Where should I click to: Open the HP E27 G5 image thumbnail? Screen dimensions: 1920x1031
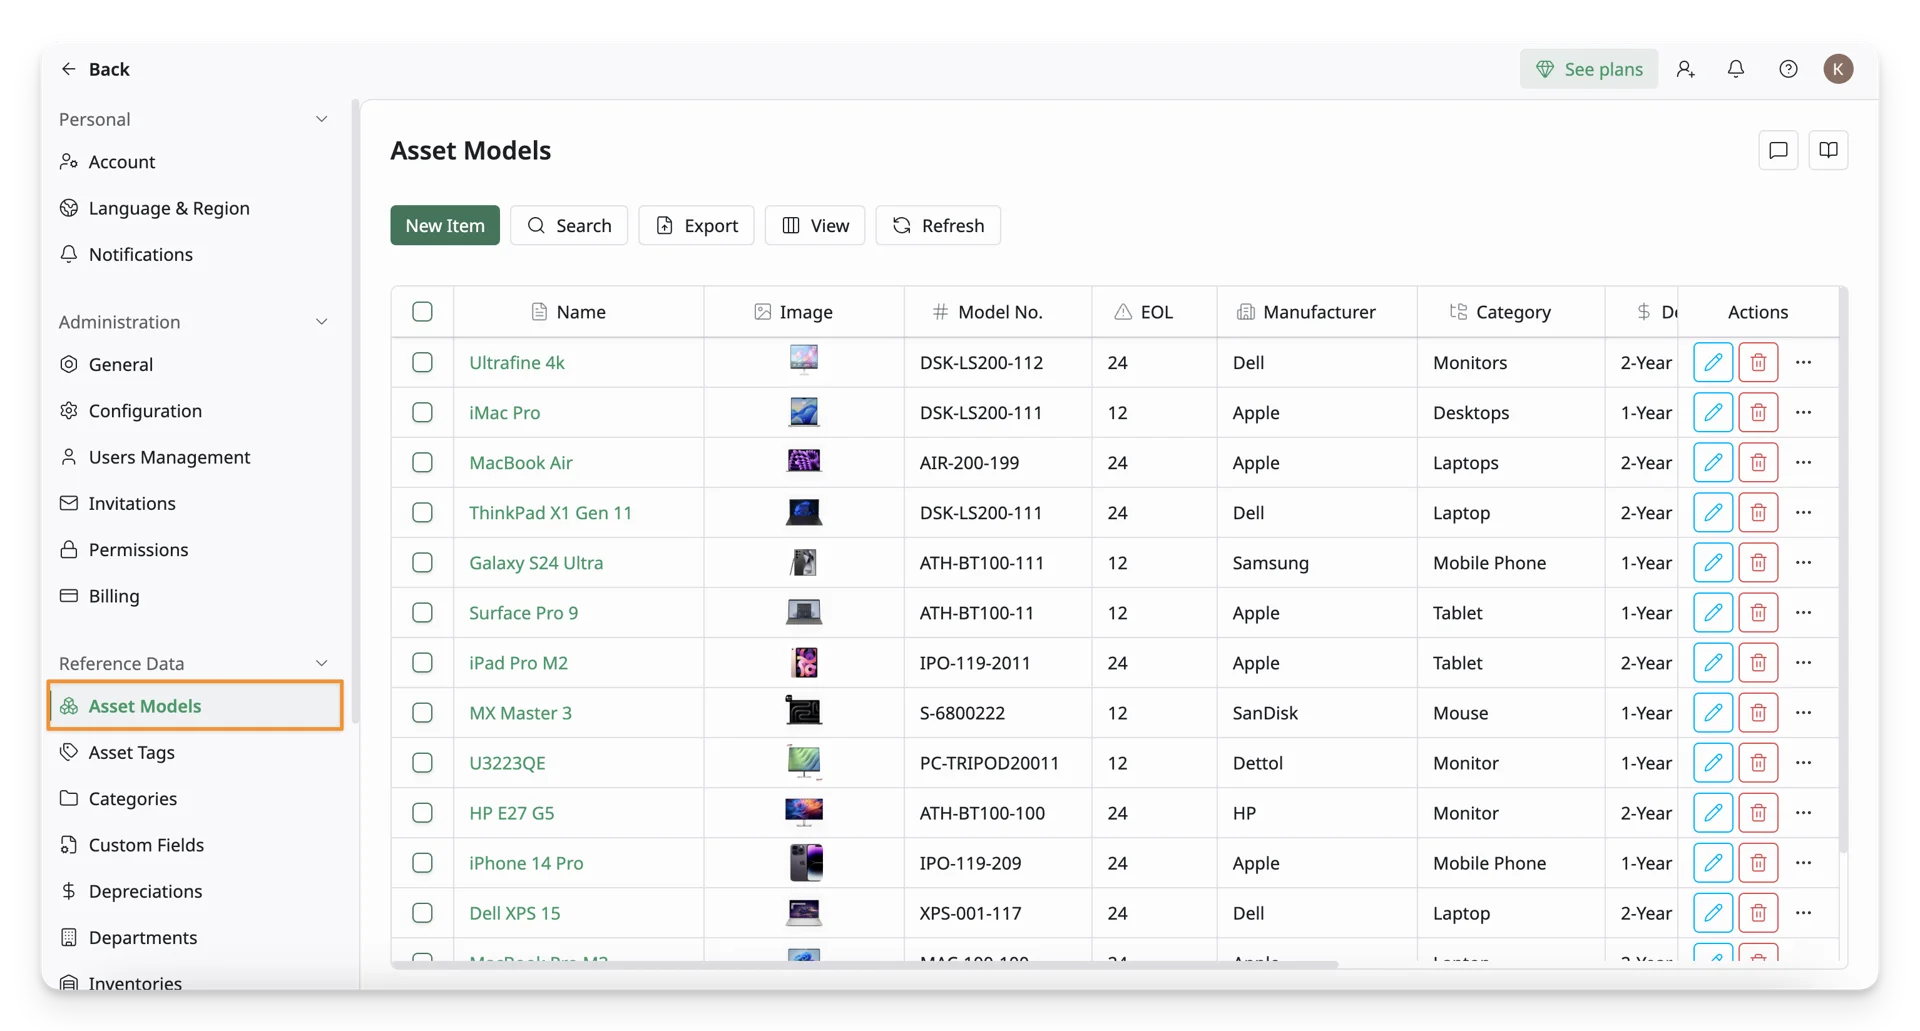coord(804,812)
